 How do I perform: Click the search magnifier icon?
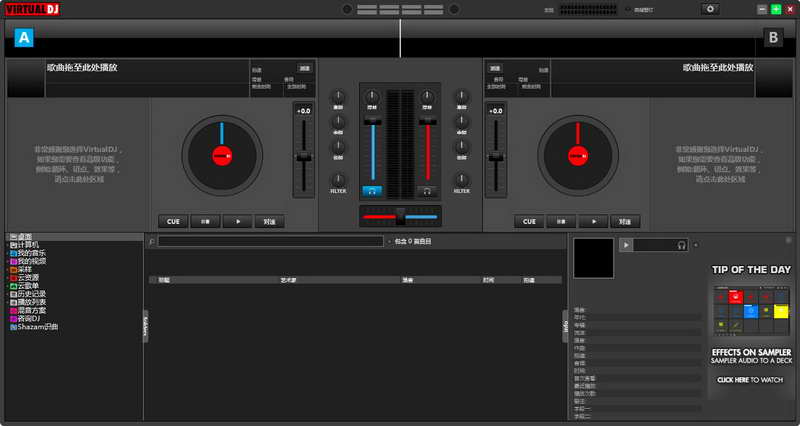click(x=152, y=241)
